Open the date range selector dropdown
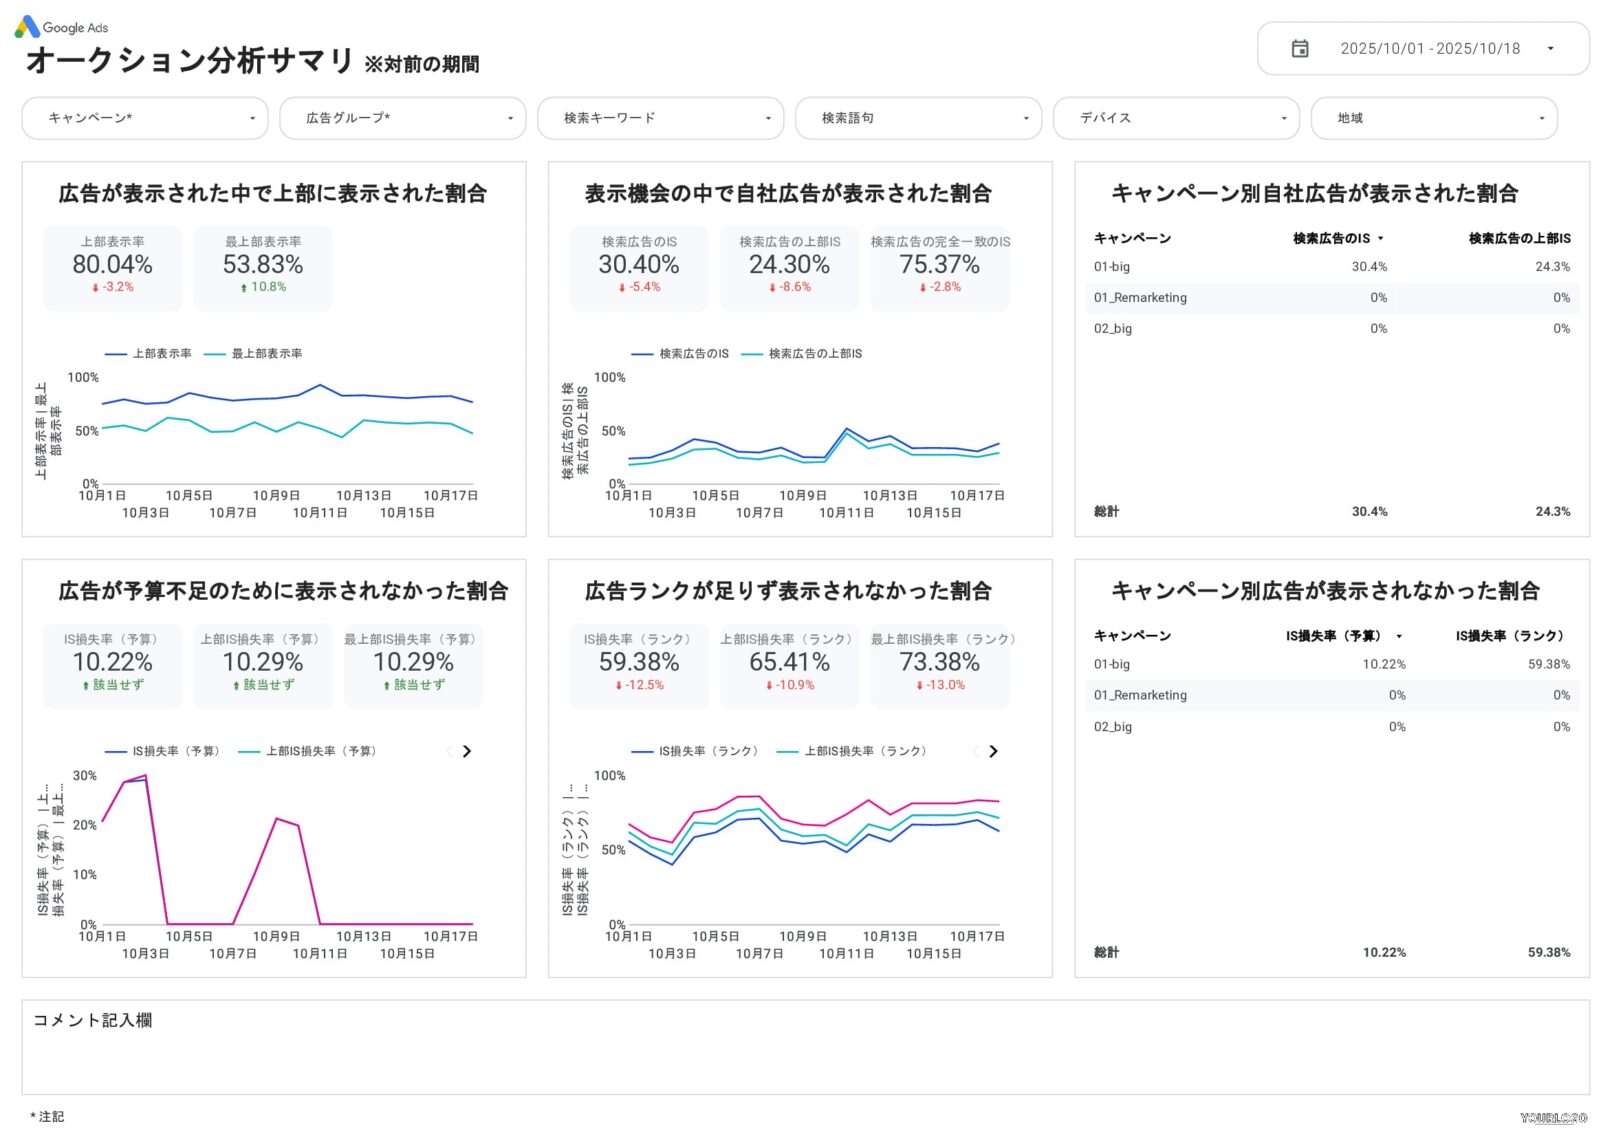 [1553, 48]
